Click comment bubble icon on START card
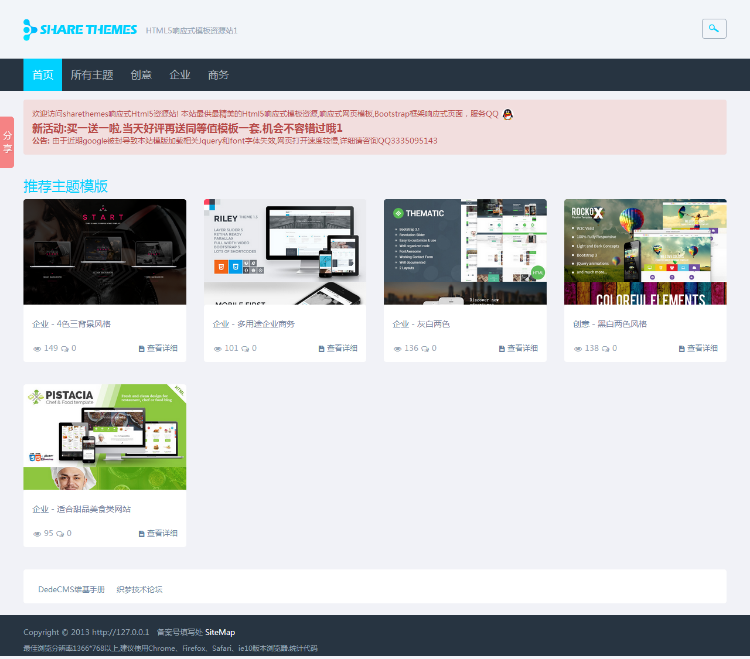This screenshot has height=659, width=750. 65,349
